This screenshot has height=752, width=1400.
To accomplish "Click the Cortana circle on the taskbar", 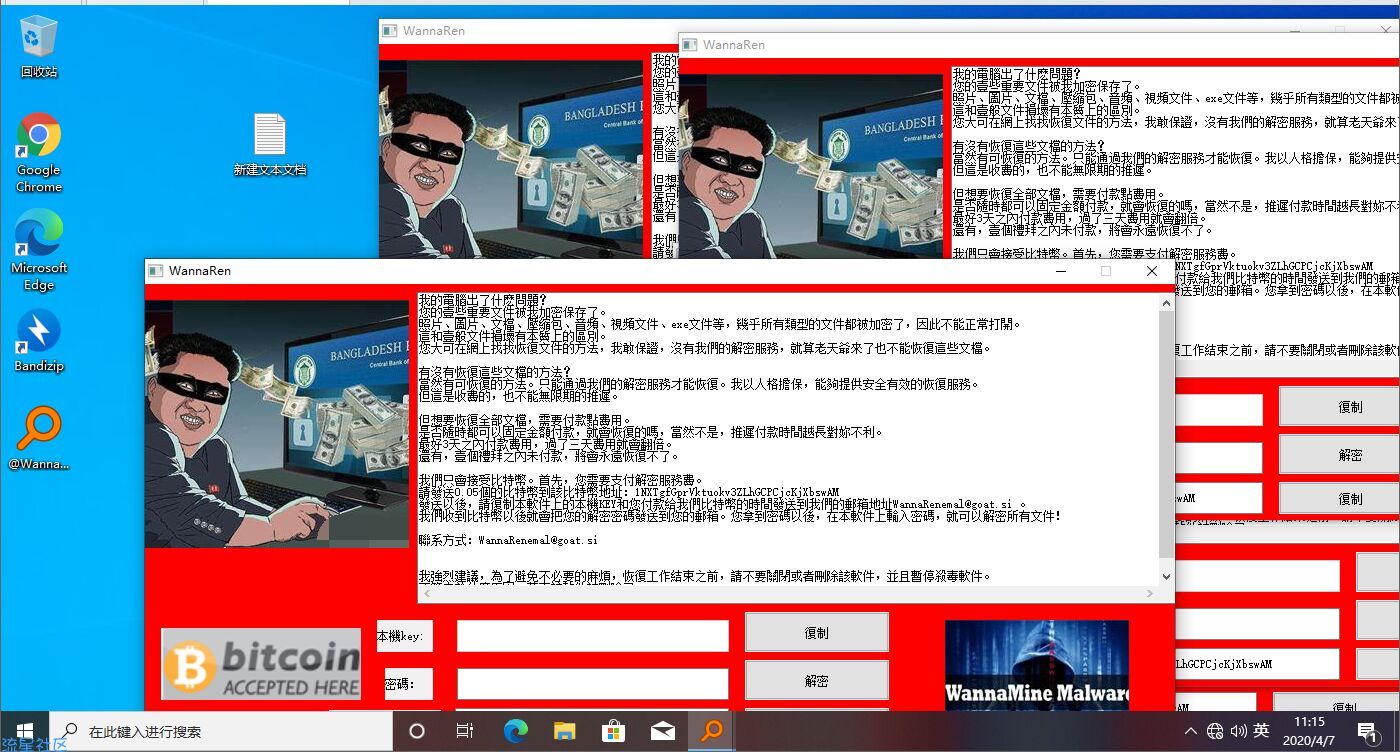I will click(x=417, y=731).
